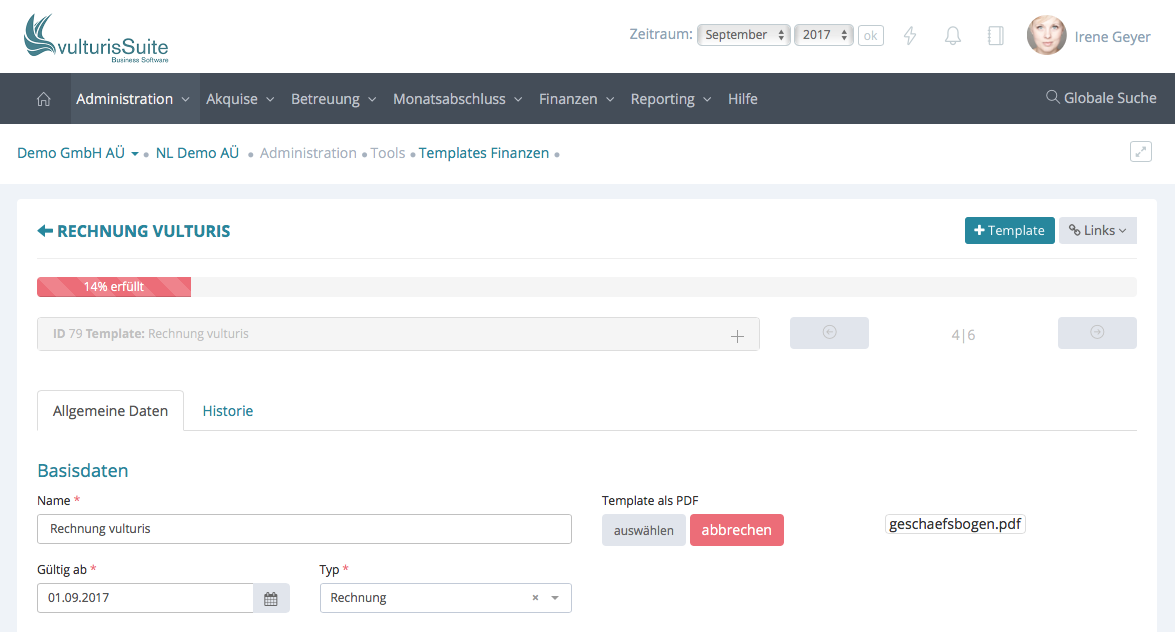Clear the selected Typ value
The width and height of the screenshot is (1175, 632).
(x=535, y=598)
